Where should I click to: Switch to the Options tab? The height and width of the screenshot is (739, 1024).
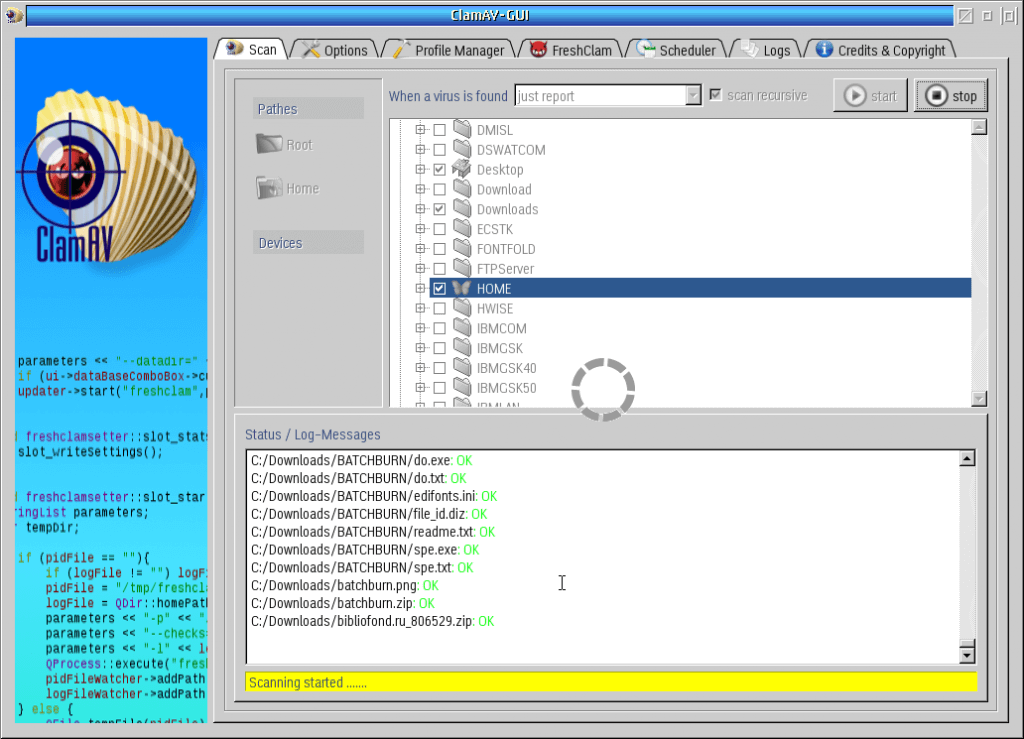[345, 50]
